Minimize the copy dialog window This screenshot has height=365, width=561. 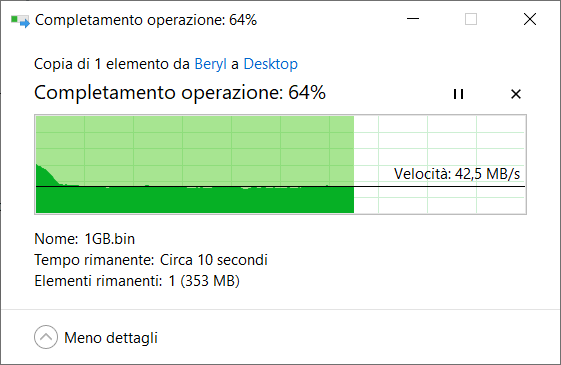413,19
